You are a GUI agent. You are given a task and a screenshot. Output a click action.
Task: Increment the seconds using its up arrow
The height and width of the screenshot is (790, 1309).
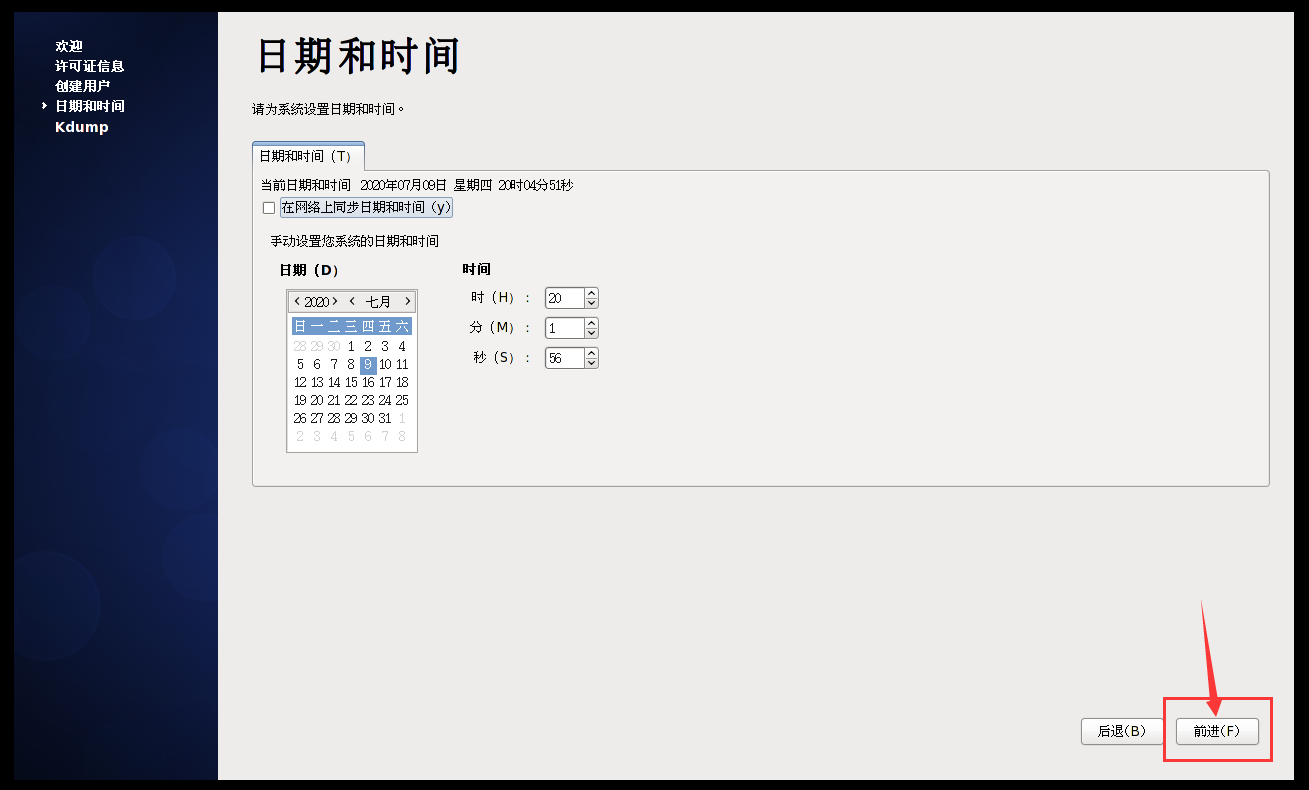click(590, 353)
